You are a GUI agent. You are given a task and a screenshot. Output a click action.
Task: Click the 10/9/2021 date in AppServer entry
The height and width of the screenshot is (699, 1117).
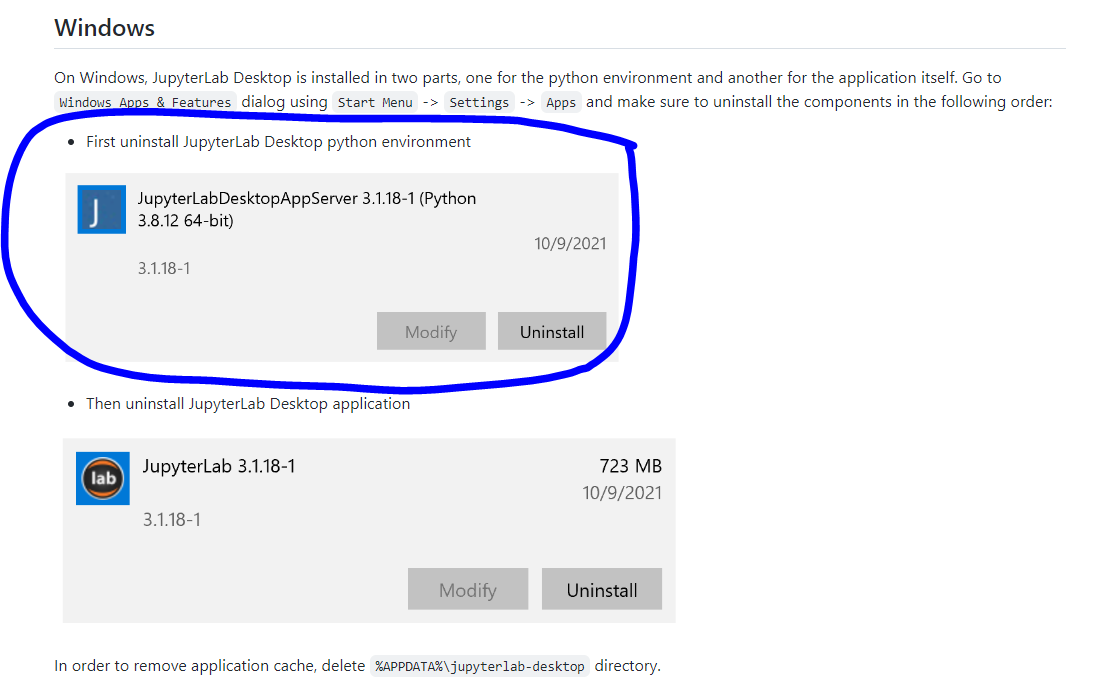tap(570, 244)
